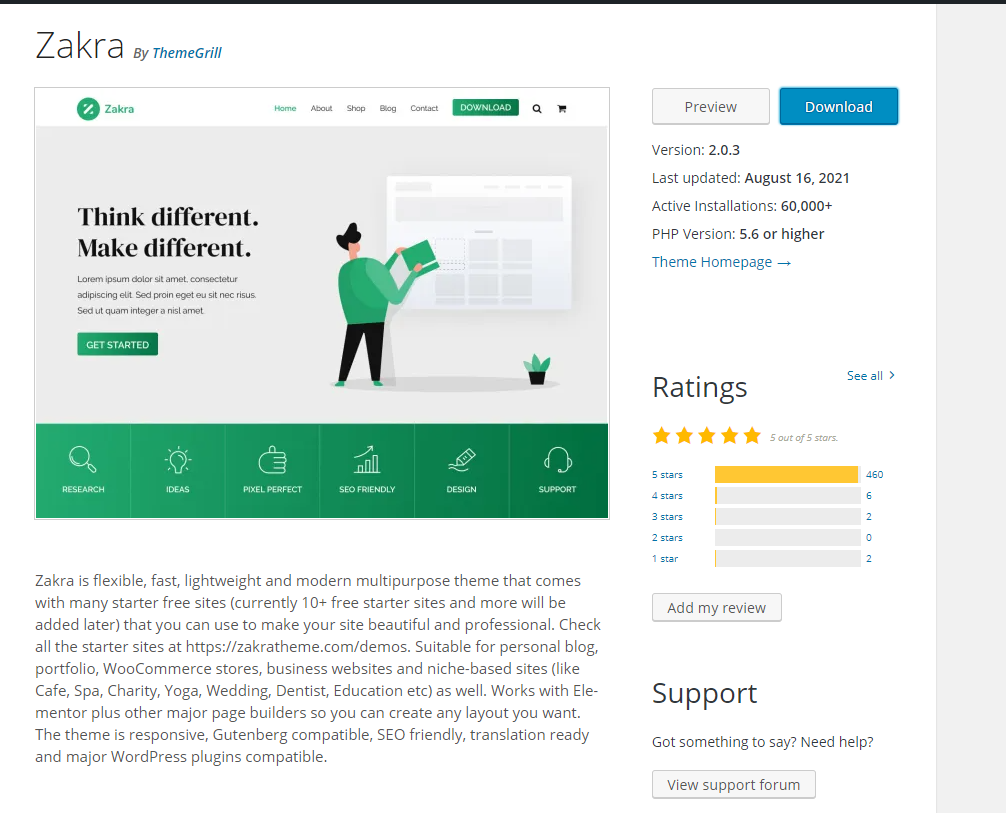This screenshot has height=813, width=1006.
Task: Click the Zakra logo icon in screenshot
Action: pyautogui.click(x=88, y=109)
